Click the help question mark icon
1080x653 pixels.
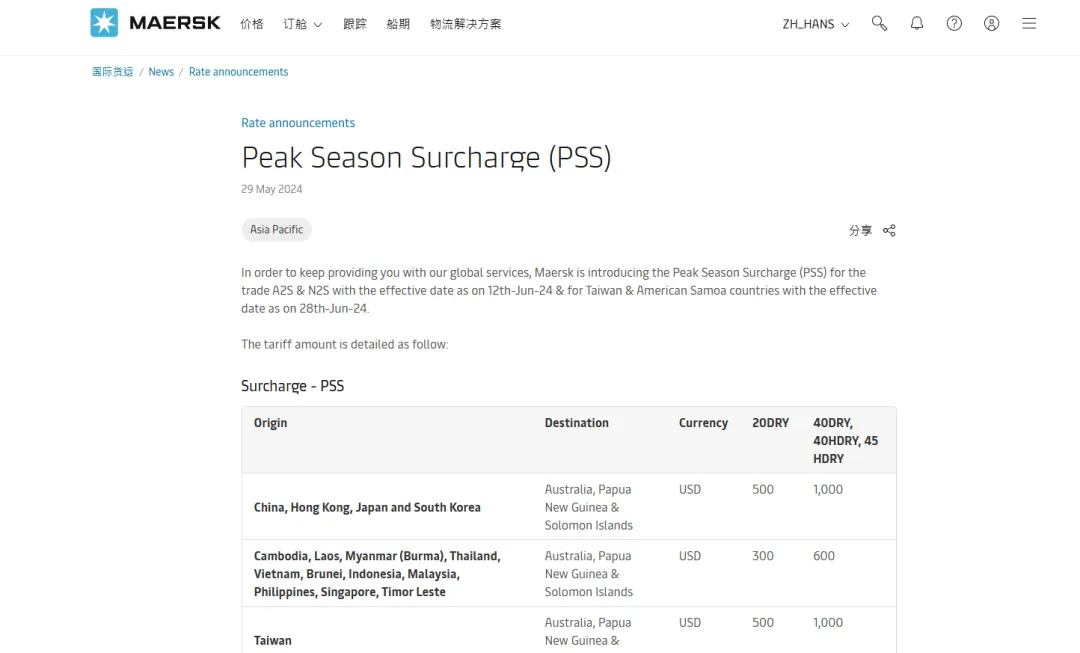954,23
